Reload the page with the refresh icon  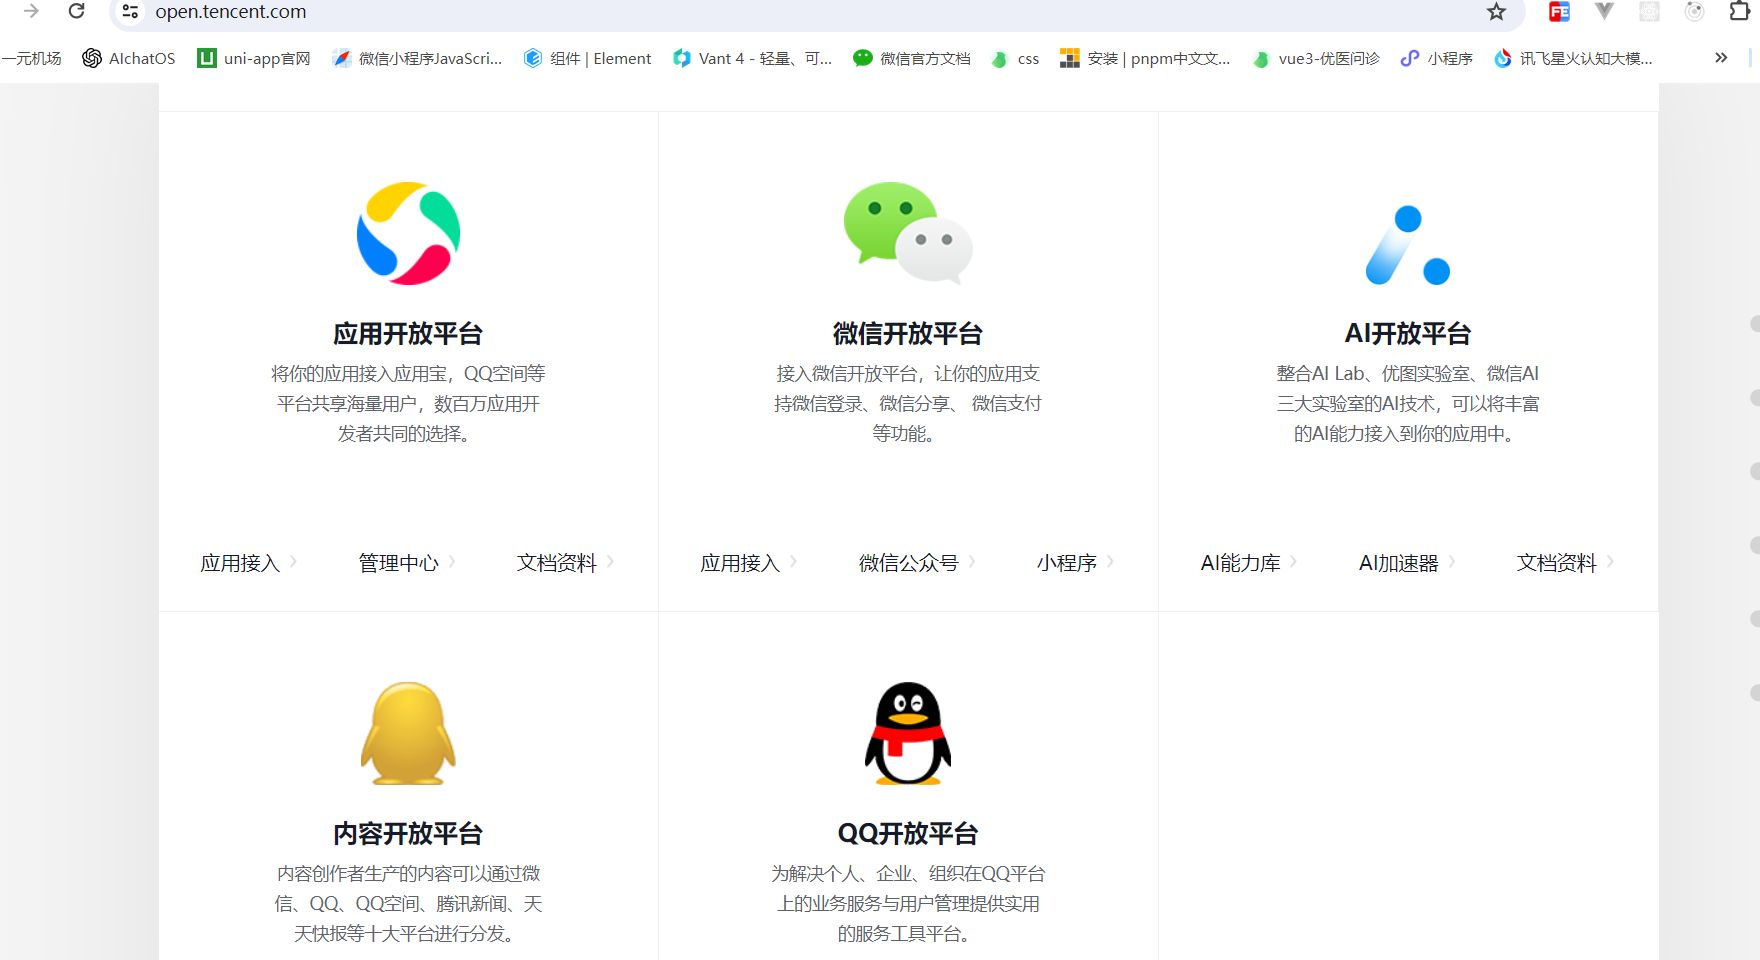76,11
